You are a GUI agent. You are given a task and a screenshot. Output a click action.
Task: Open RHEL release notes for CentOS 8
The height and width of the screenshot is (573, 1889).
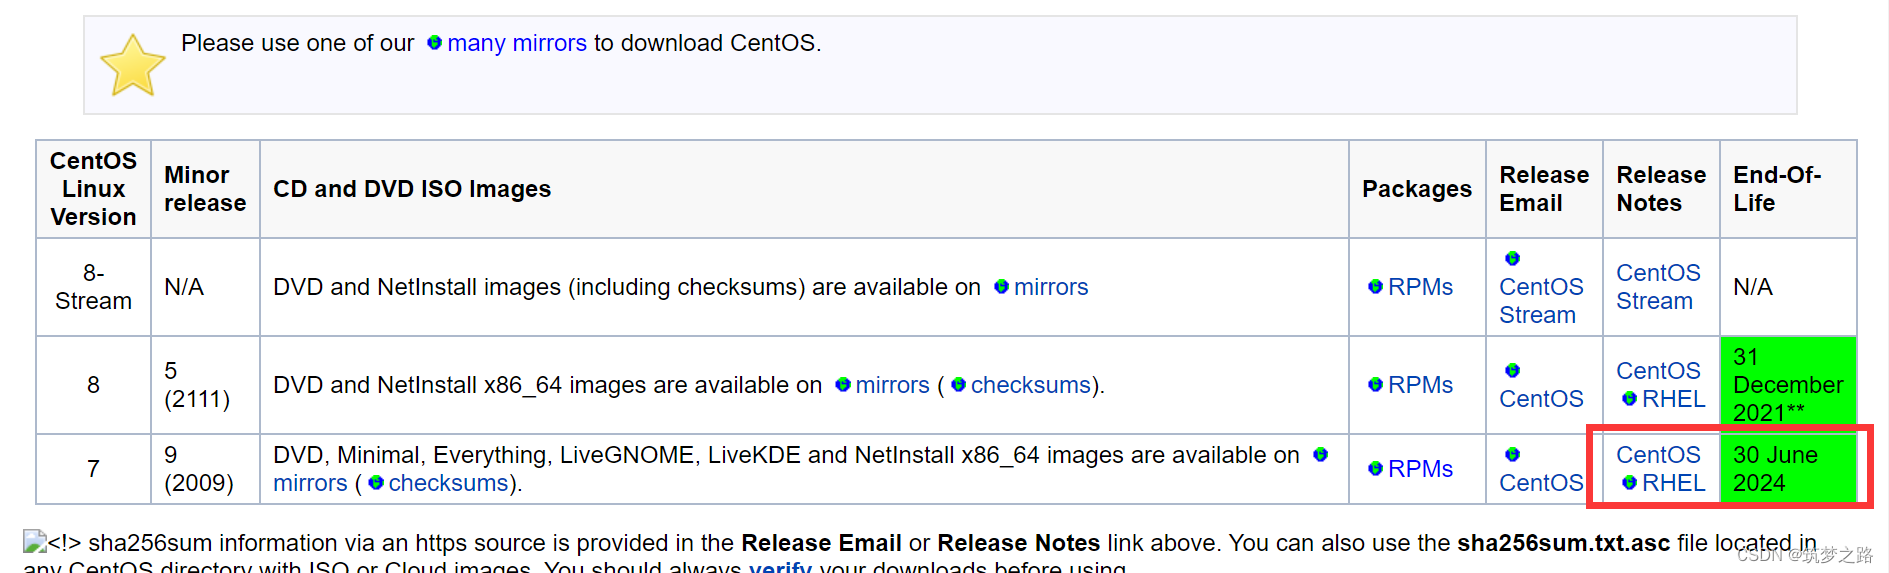coord(1673,399)
